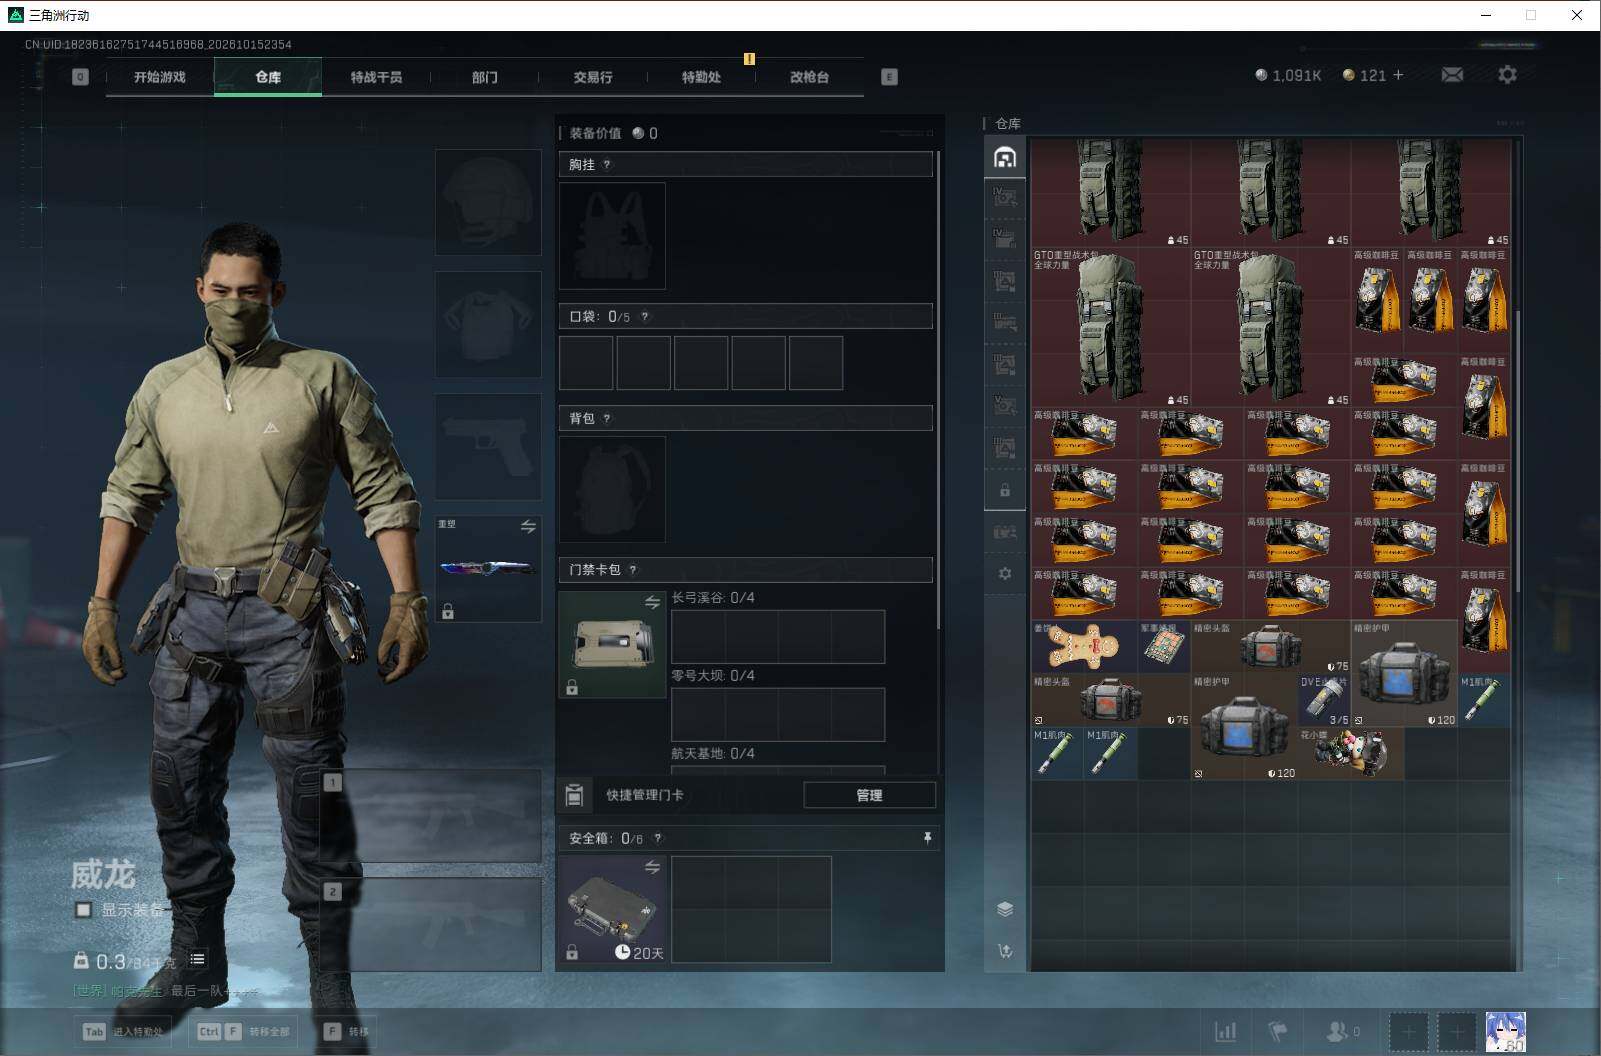Screen dimensions: 1601x1056
Task: Click the help icon beside 安全箱
Action: click(x=657, y=839)
